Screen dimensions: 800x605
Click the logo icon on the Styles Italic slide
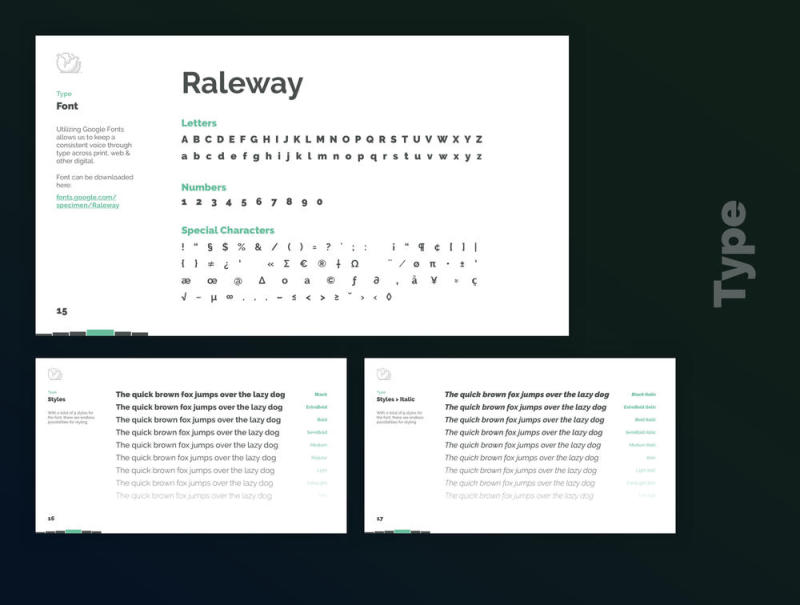coord(383,374)
